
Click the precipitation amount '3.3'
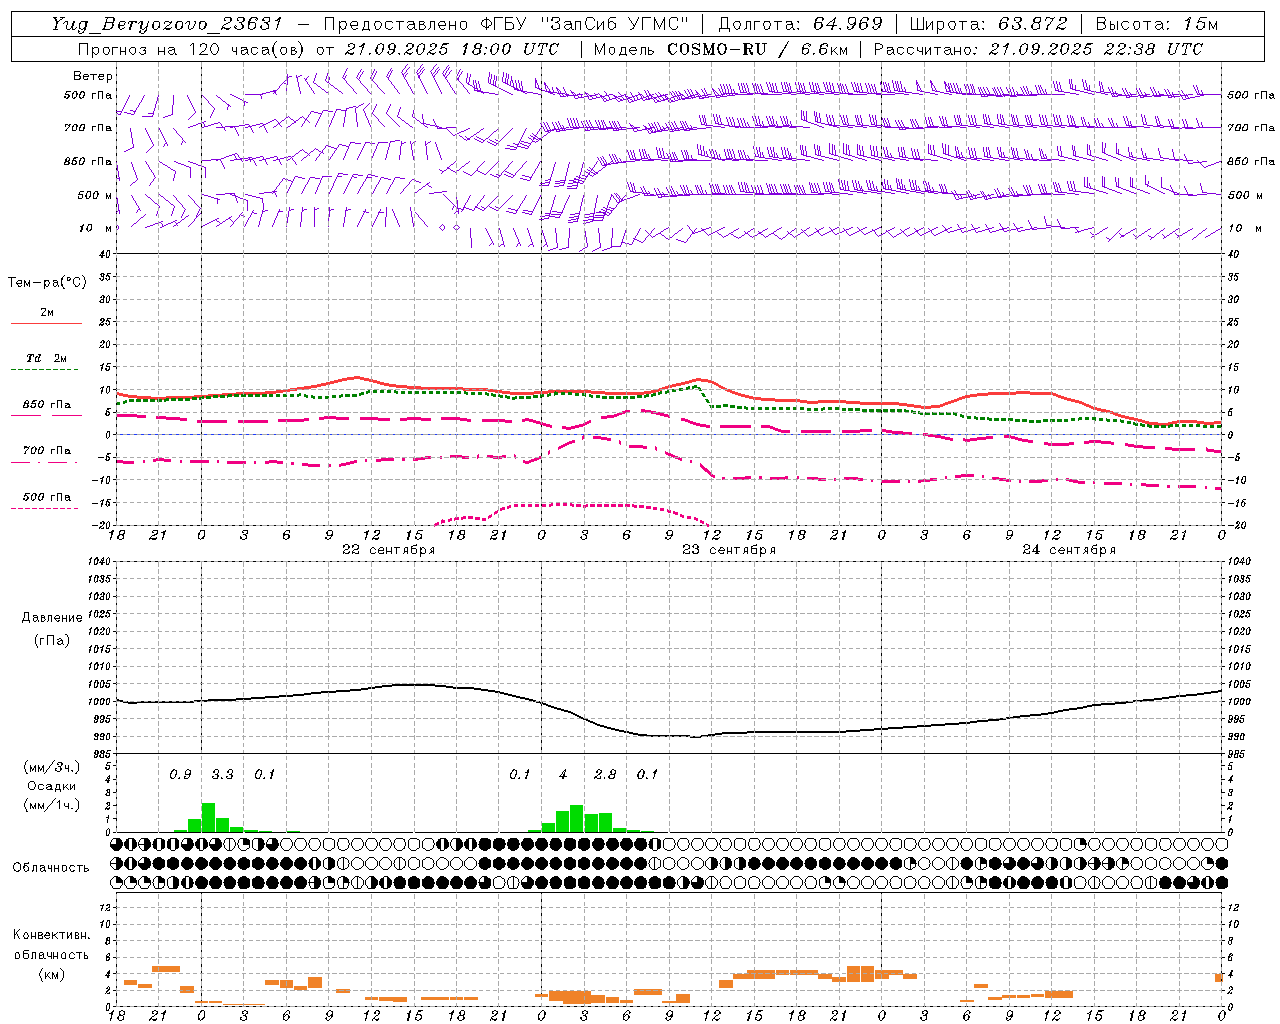pyautogui.click(x=222, y=774)
